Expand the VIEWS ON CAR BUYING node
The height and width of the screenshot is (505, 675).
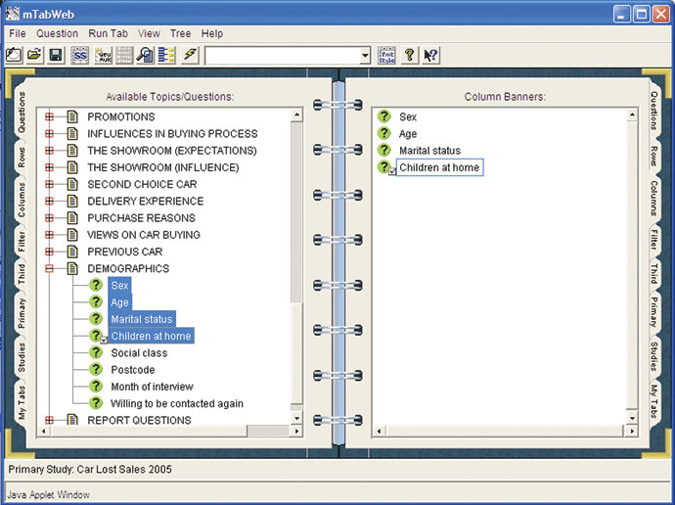(x=49, y=235)
